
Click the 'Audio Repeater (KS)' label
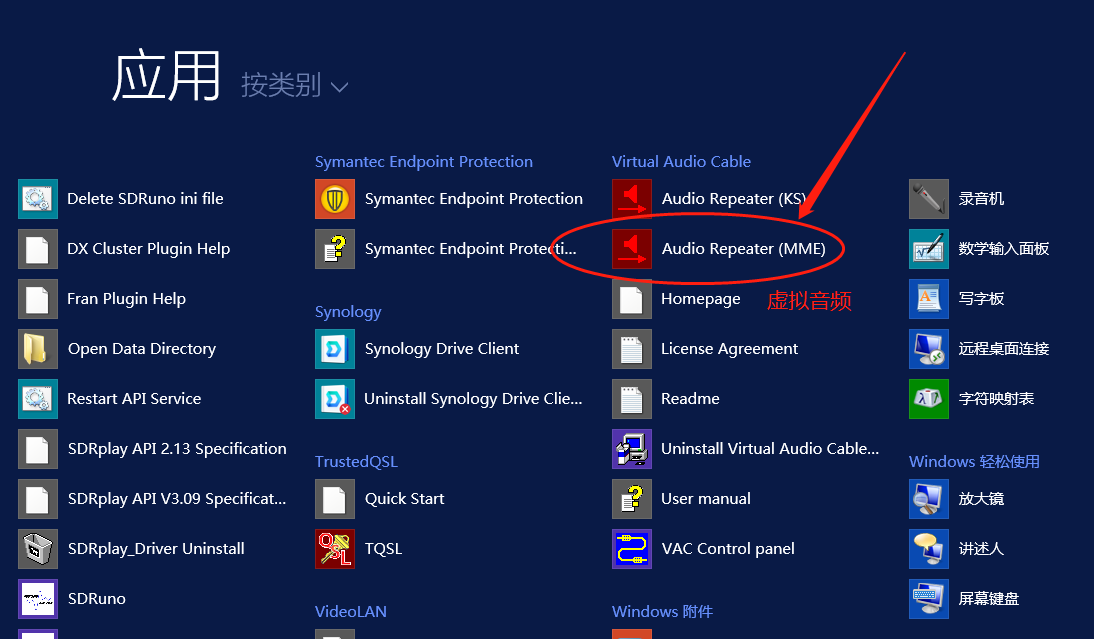click(733, 199)
